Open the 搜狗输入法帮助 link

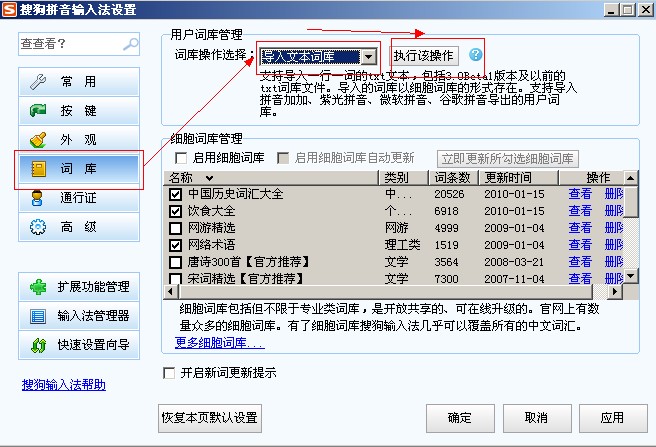click(x=64, y=385)
